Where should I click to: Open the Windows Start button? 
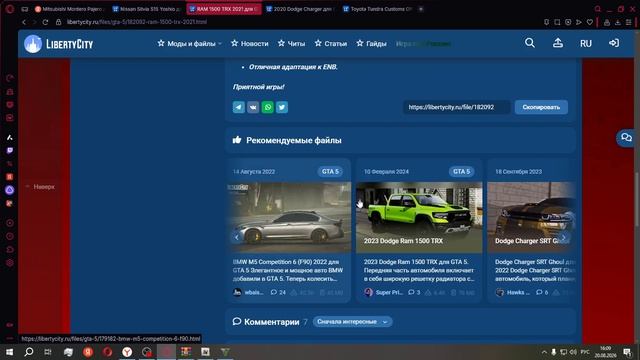[x=9, y=352]
